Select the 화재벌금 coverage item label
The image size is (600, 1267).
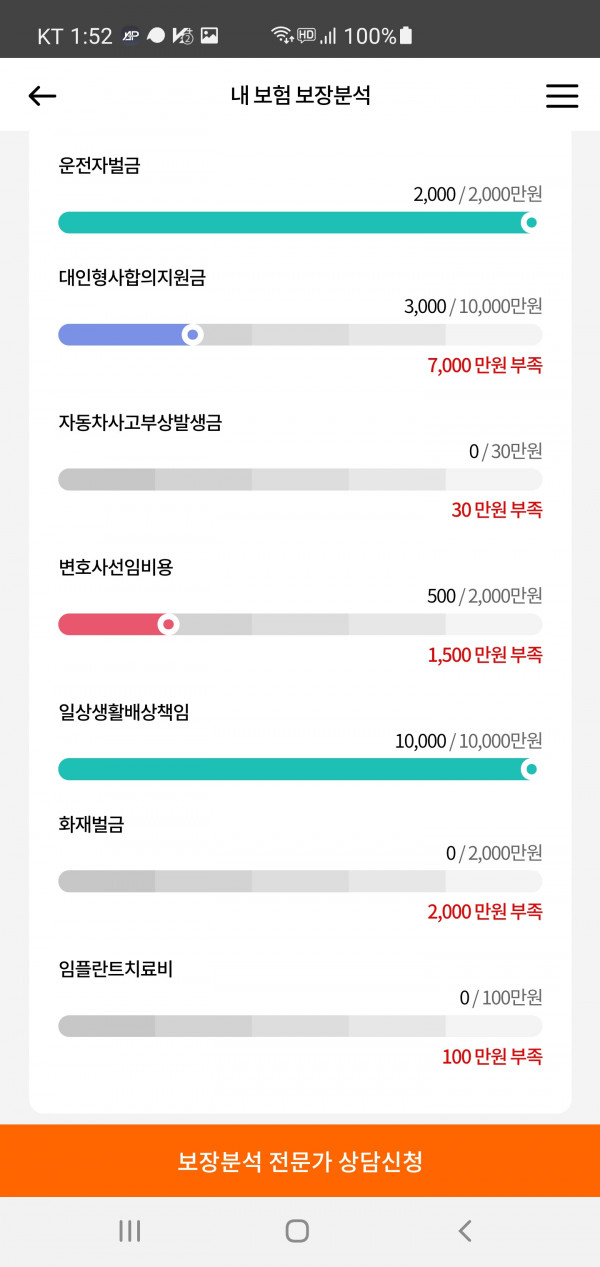[91, 825]
